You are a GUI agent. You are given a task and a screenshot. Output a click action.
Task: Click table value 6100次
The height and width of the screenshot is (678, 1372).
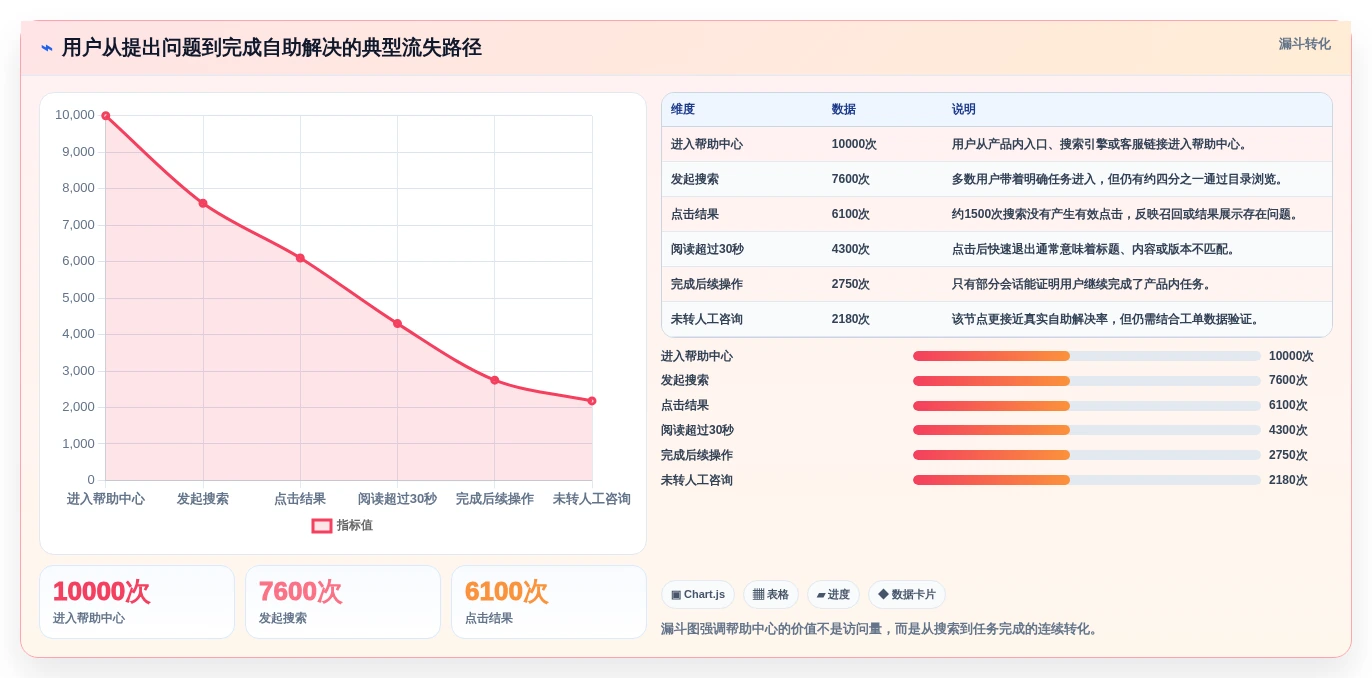click(851, 214)
